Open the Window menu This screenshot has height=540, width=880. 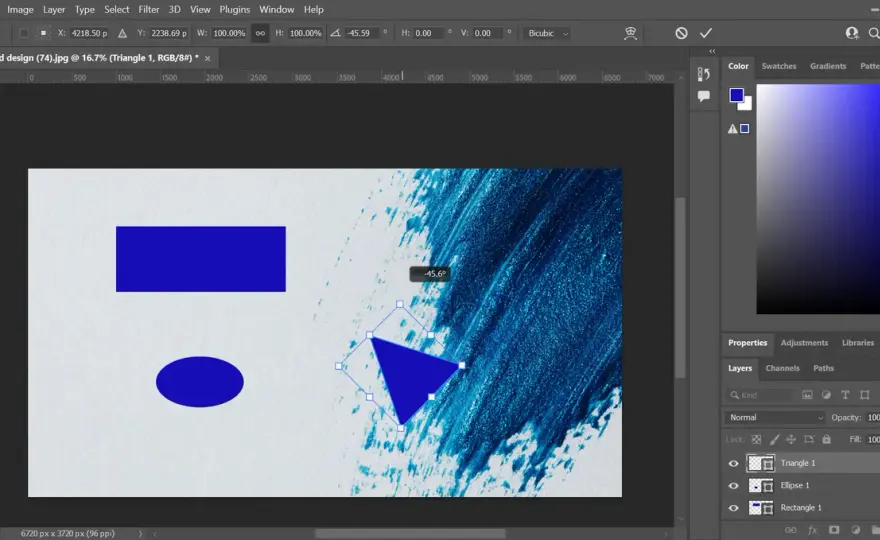277,10
